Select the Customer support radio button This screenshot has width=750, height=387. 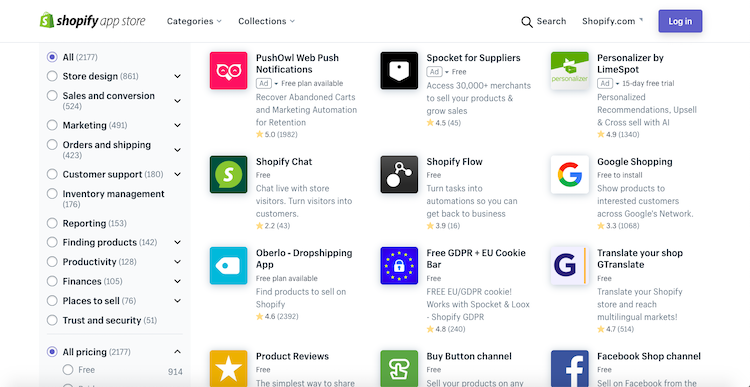[52, 174]
